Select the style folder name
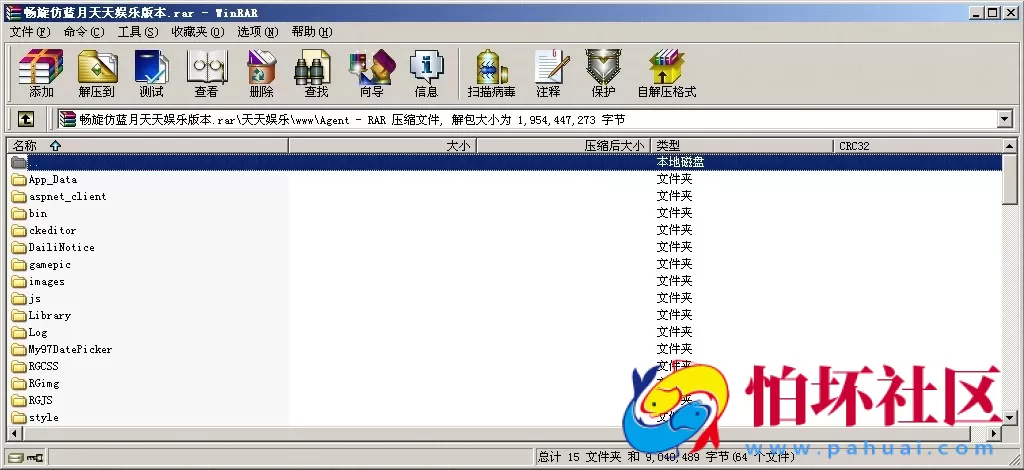Image resolution: width=1024 pixels, height=470 pixels. point(44,417)
